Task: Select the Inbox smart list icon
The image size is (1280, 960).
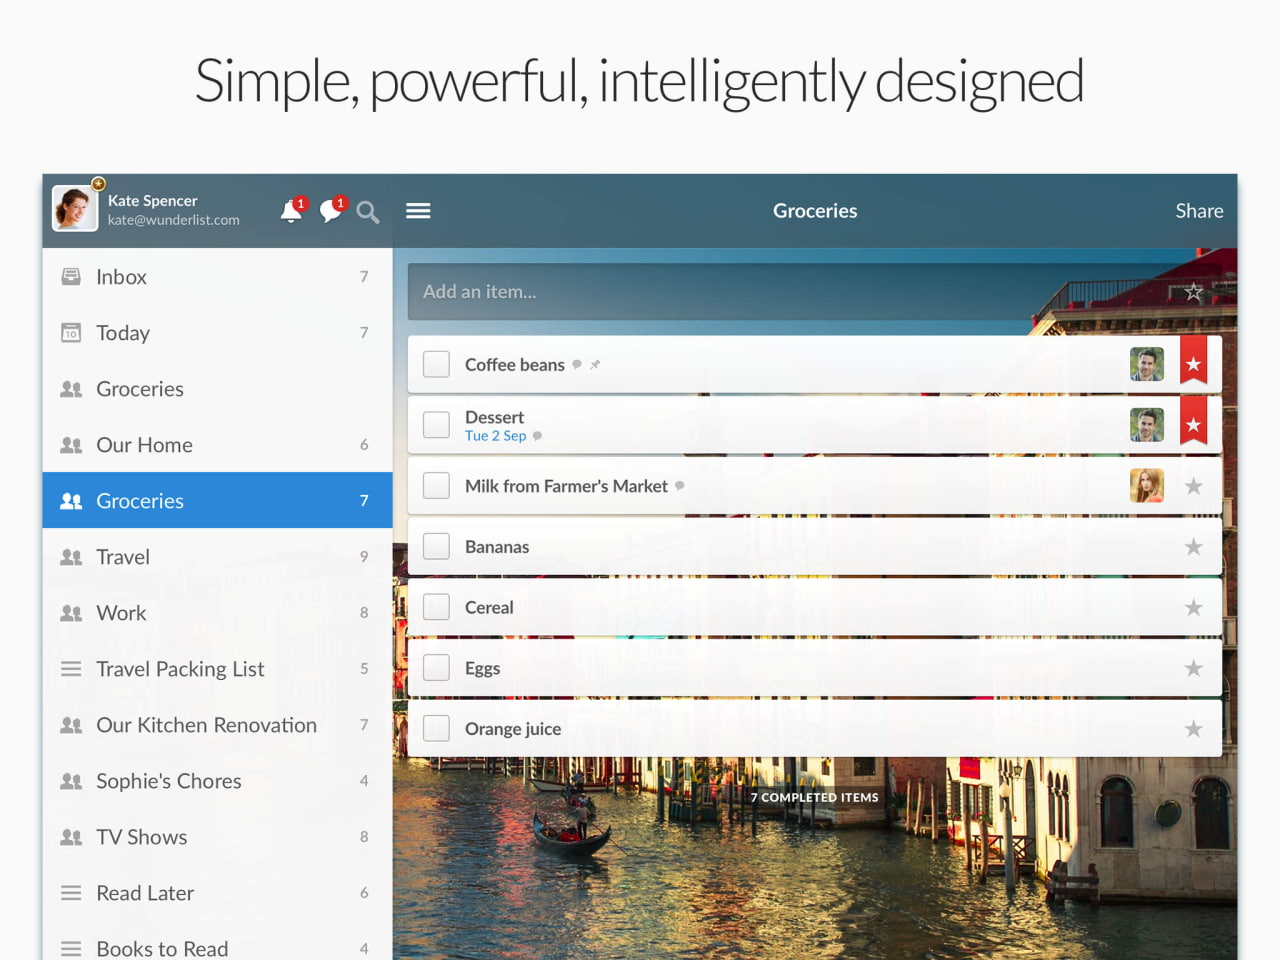Action: coord(70,276)
